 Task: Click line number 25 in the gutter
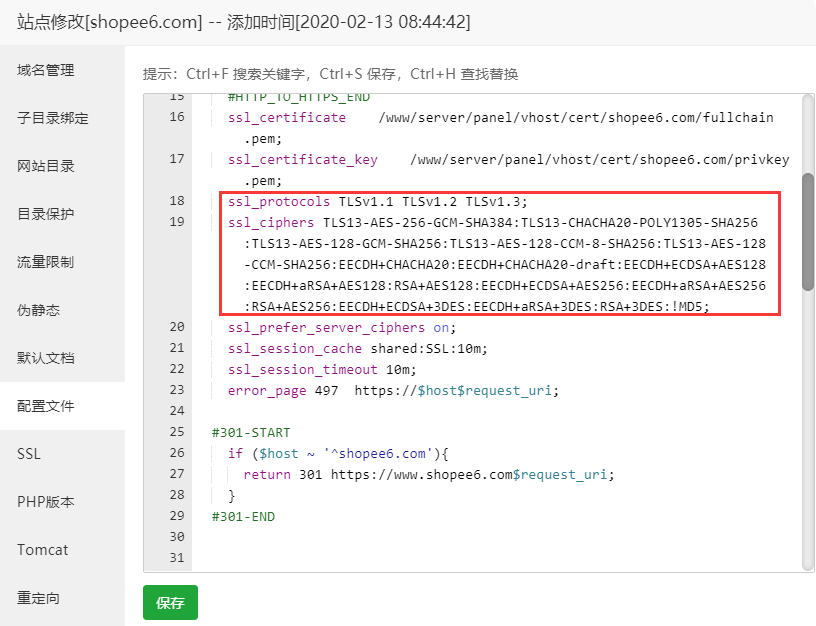tap(177, 432)
